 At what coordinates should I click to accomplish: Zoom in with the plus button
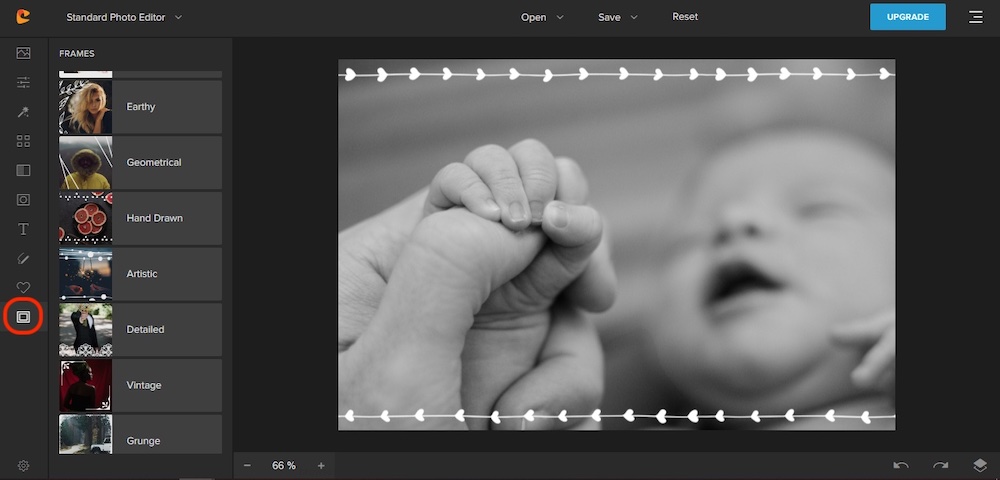pyautogui.click(x=321, y=465)
